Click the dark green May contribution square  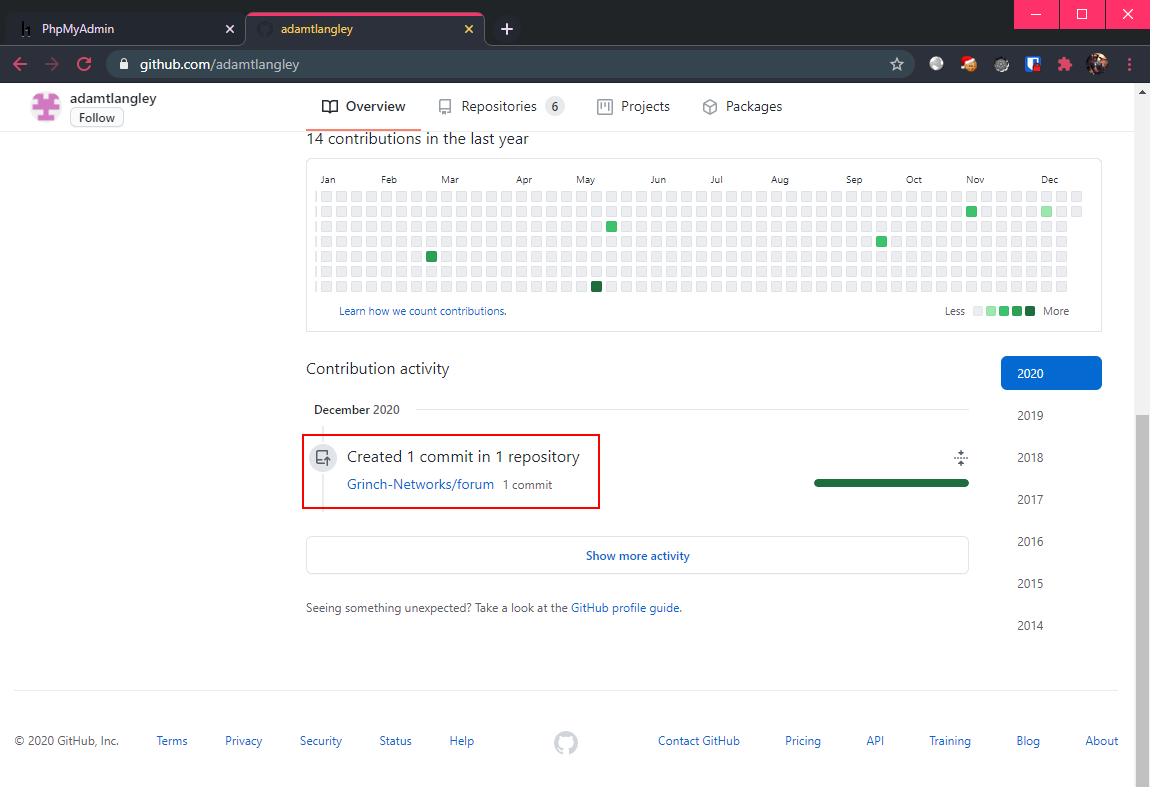coord(596,287)
